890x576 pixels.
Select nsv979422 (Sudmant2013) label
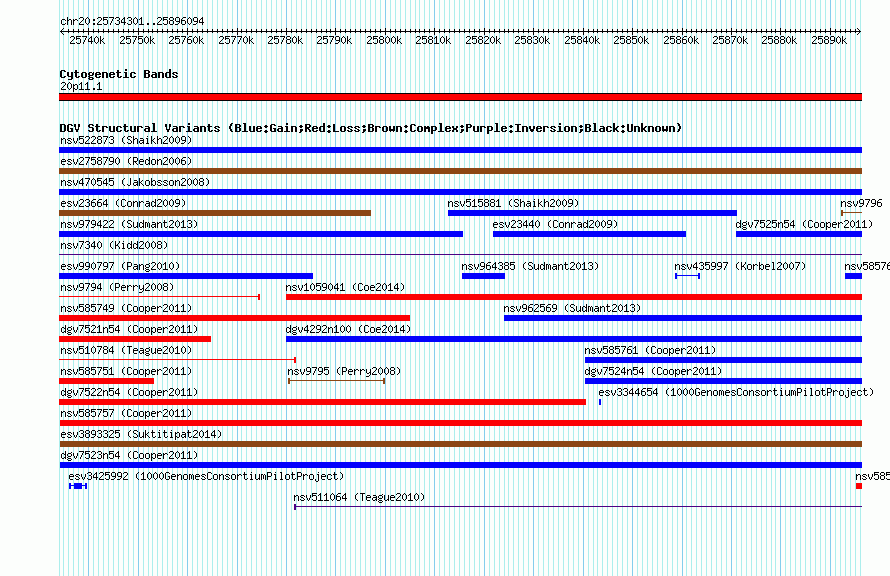129,224
